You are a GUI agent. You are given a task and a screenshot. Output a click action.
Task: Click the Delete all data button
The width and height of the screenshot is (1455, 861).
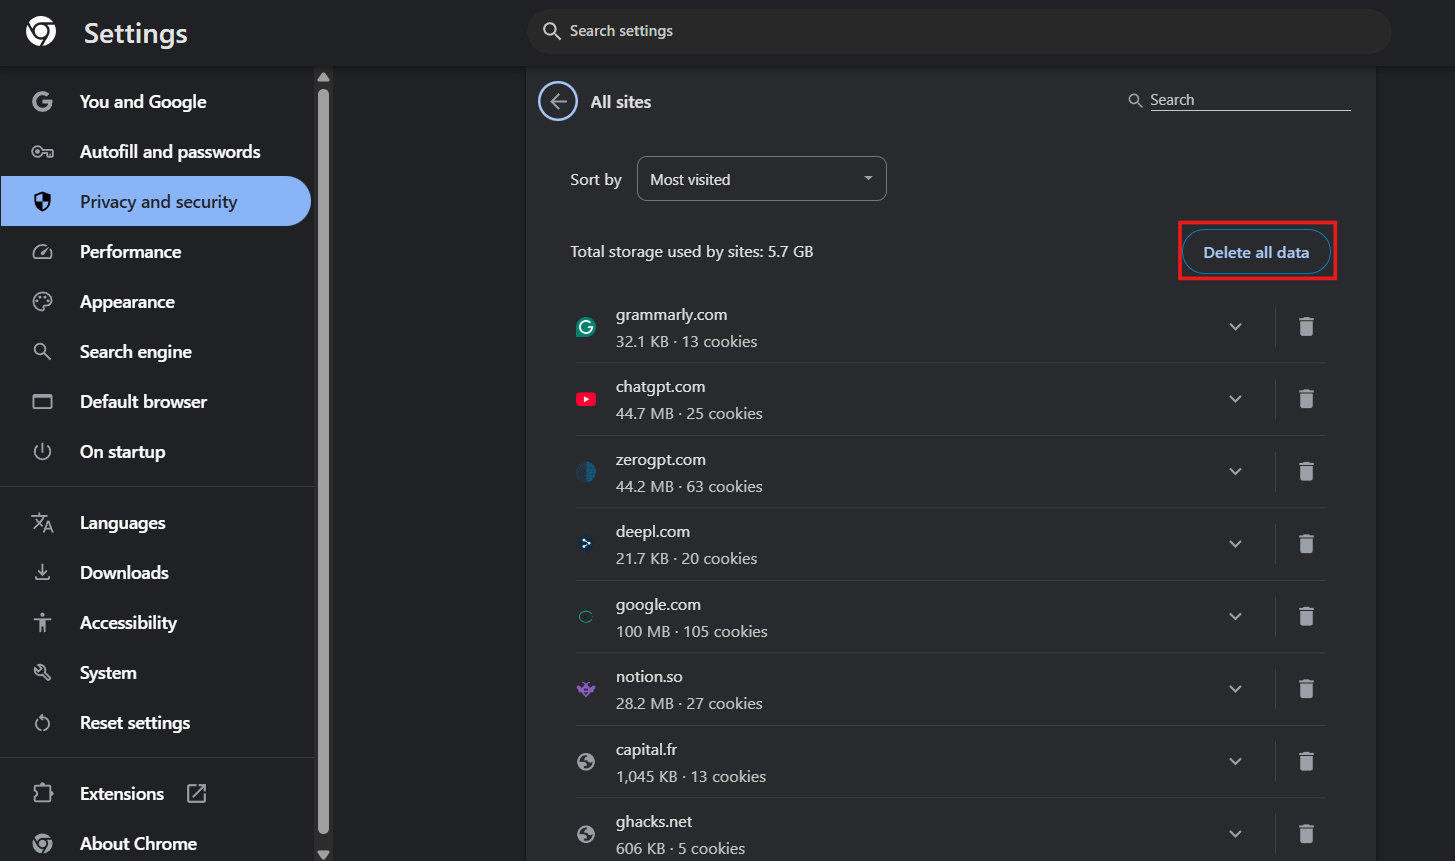coord(1256,252)
